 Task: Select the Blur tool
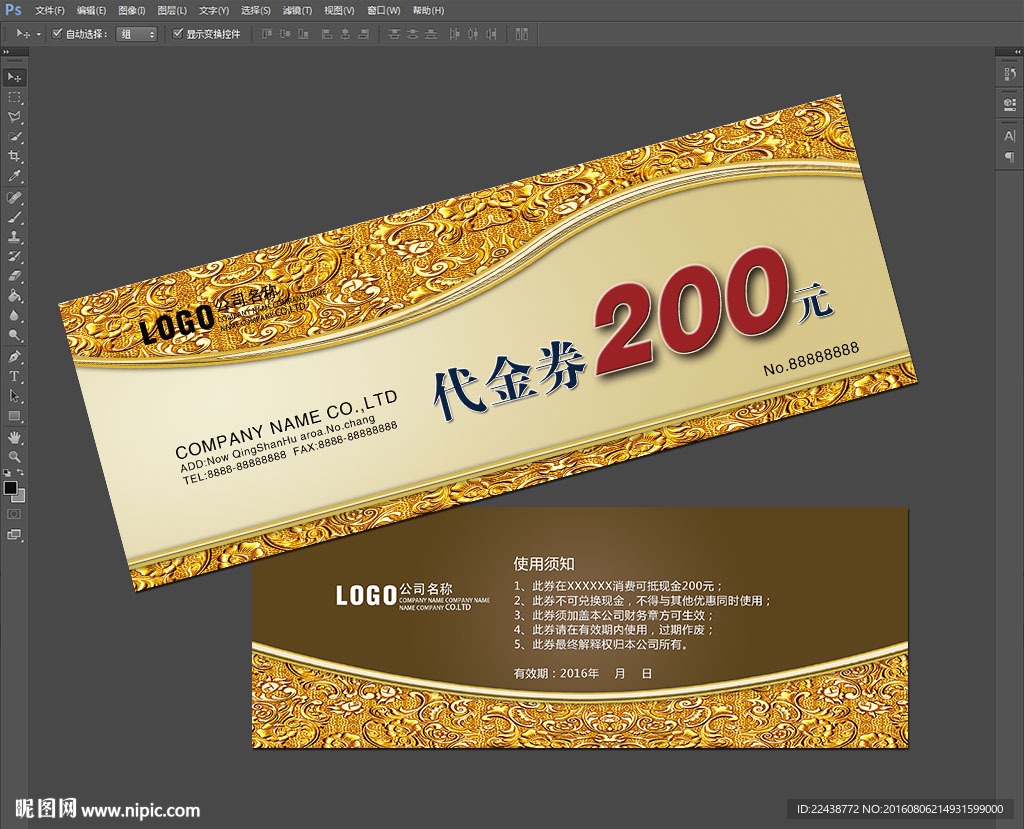[x=14, y=316]
